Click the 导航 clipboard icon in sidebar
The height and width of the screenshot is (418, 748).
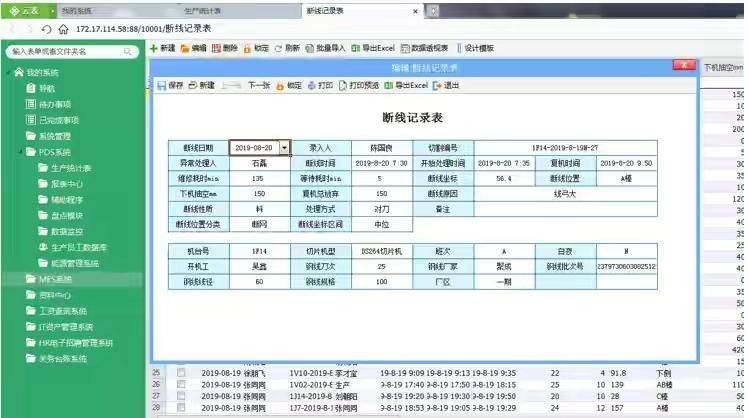[x=31, y=88]
